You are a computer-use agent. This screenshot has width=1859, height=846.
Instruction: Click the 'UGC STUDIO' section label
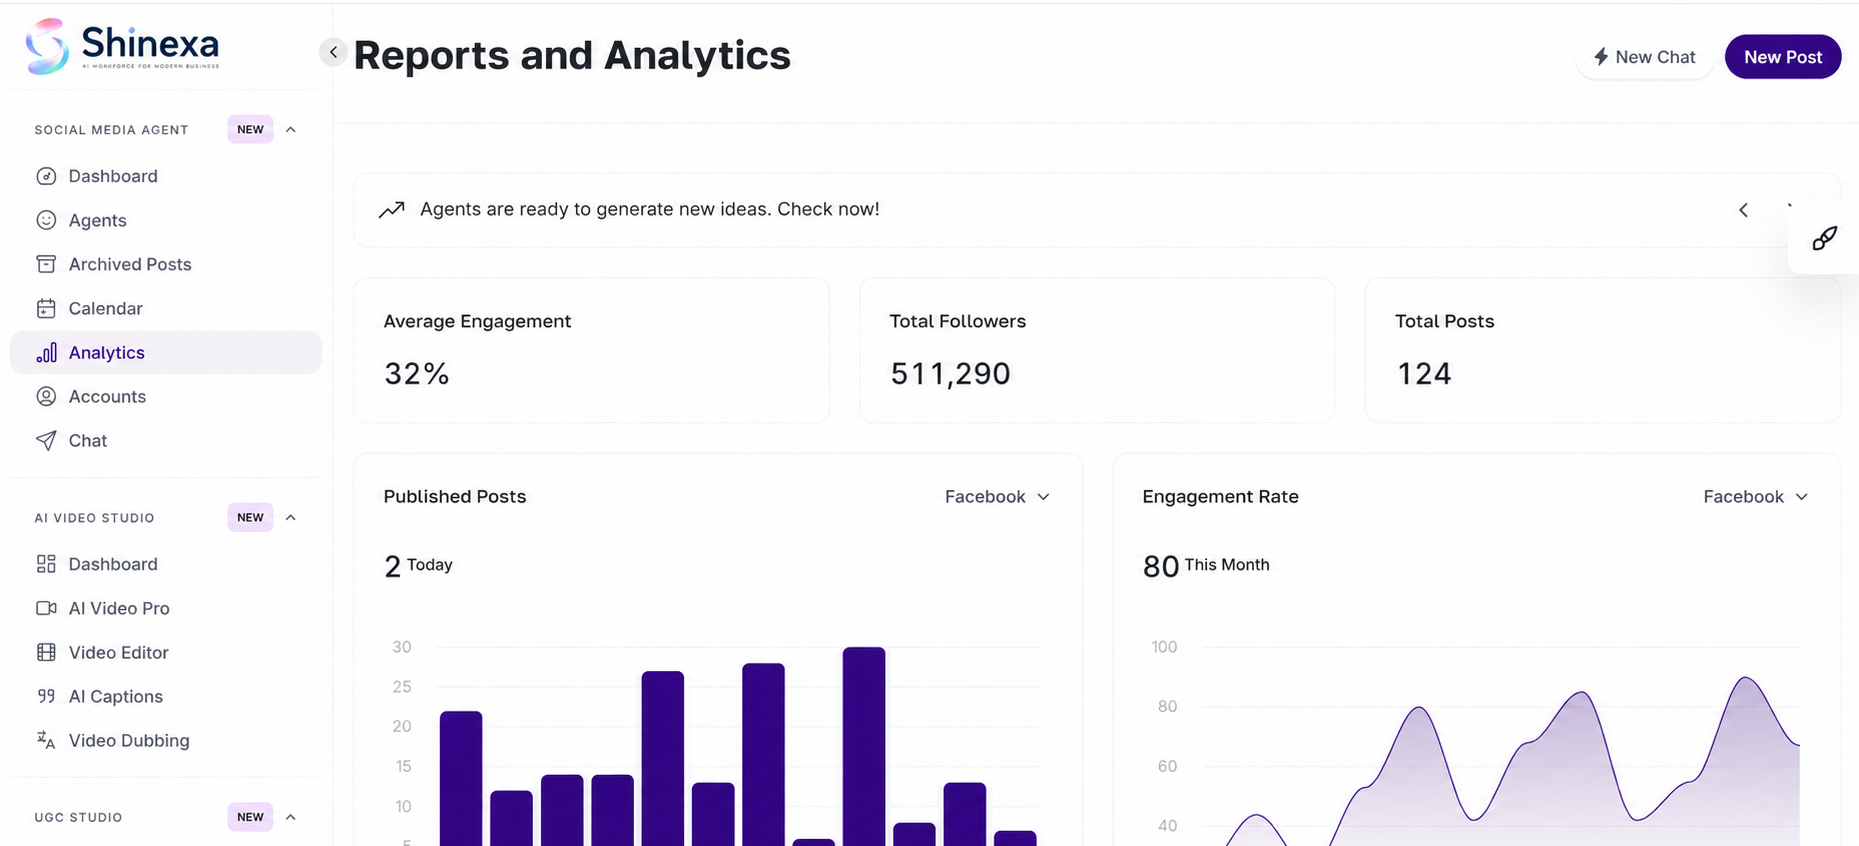(x=78, y=817)
